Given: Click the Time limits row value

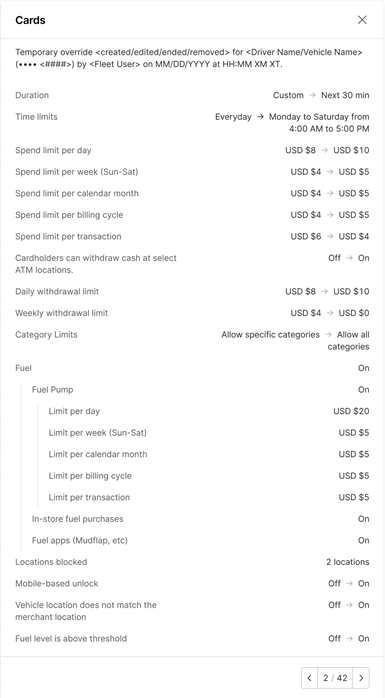Looking at the screenshot, I should click(292, 123).
